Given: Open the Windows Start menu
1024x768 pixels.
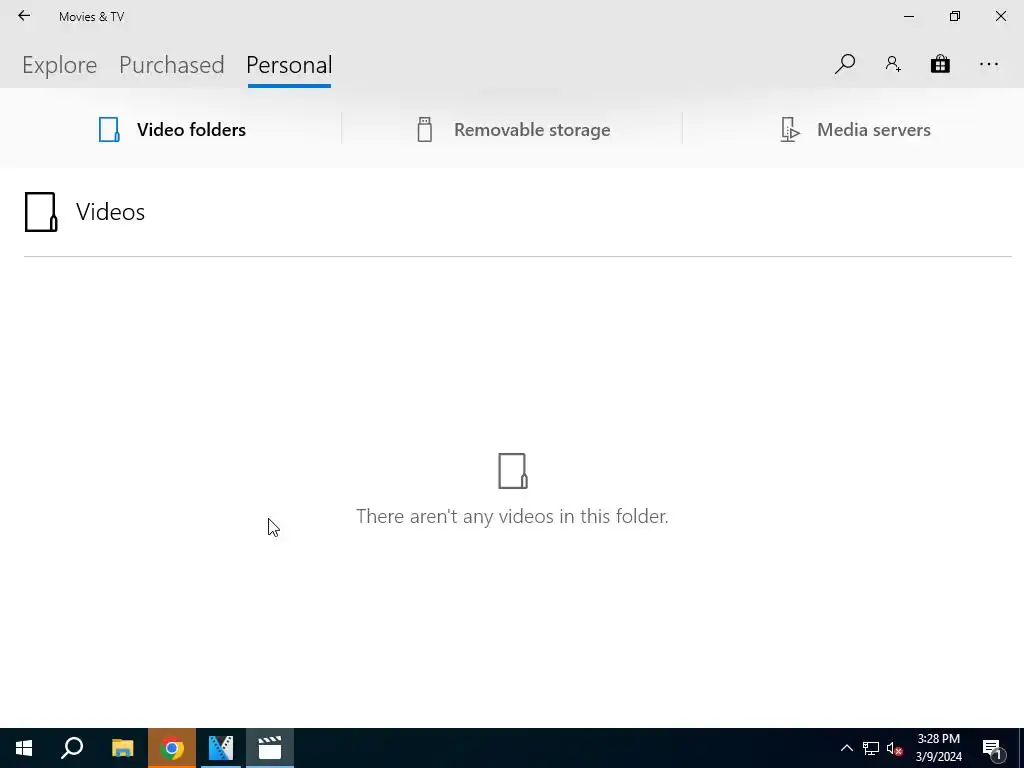Looking at the screenshot, I should (x=24, y=748).
